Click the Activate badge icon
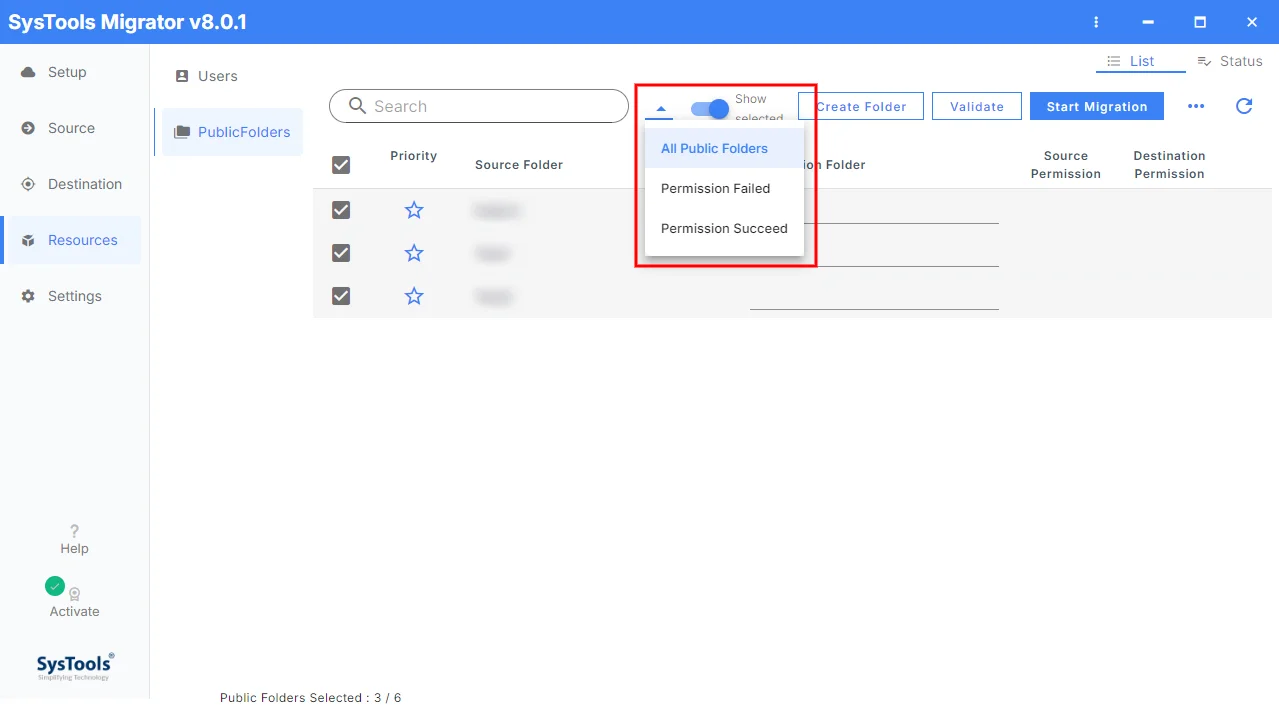 tap(75, 594)
